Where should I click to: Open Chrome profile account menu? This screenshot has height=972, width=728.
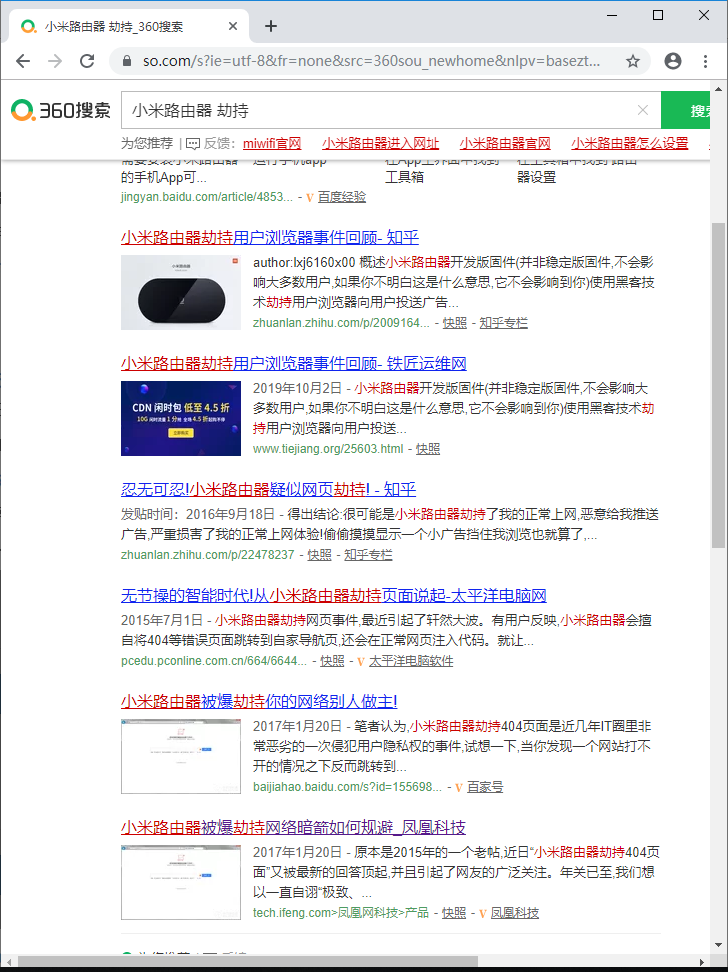[673, 61]
